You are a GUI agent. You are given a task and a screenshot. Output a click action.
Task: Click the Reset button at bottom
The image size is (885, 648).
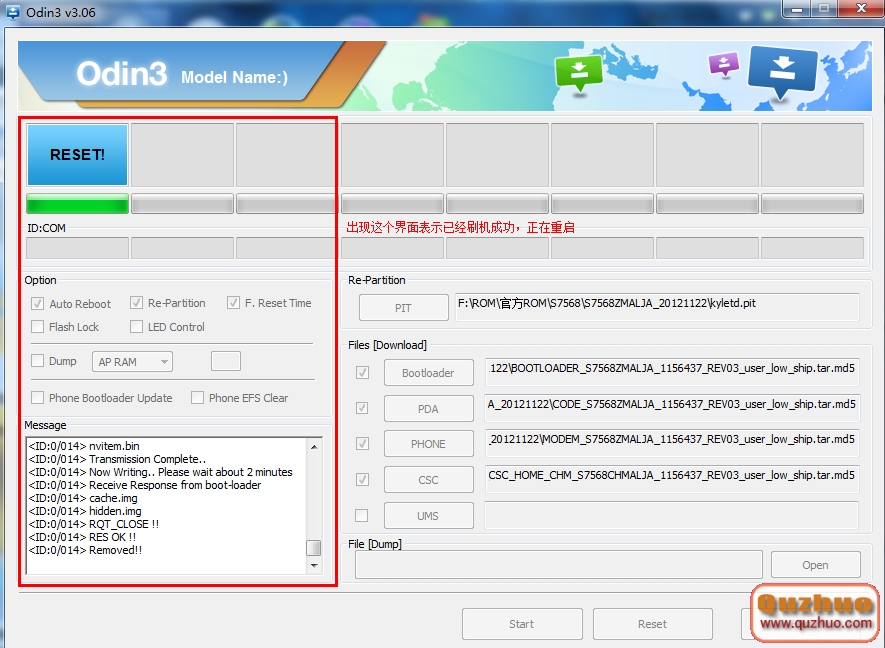(652, 624)
